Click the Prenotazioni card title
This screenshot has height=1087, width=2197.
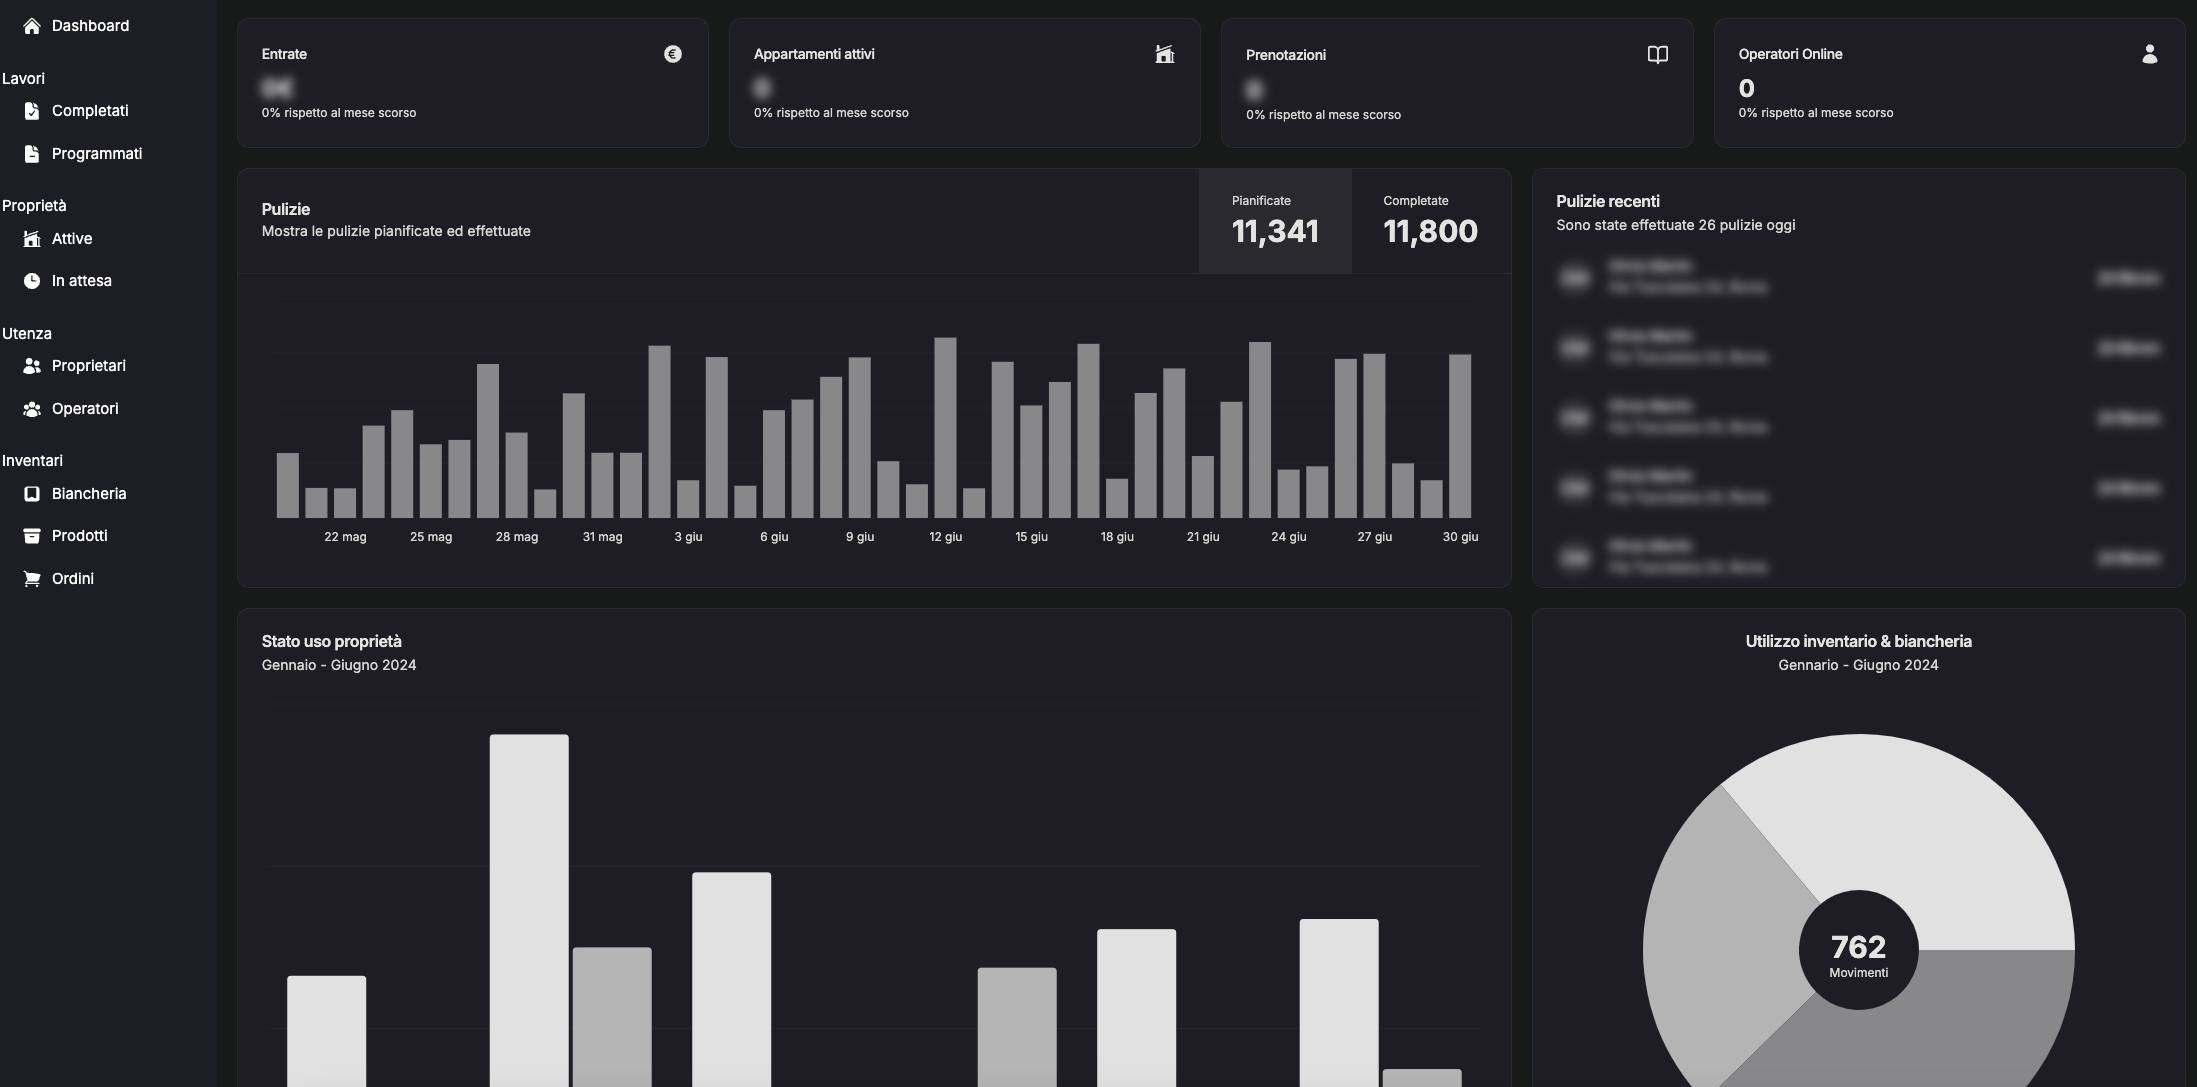click(1286, 55)
